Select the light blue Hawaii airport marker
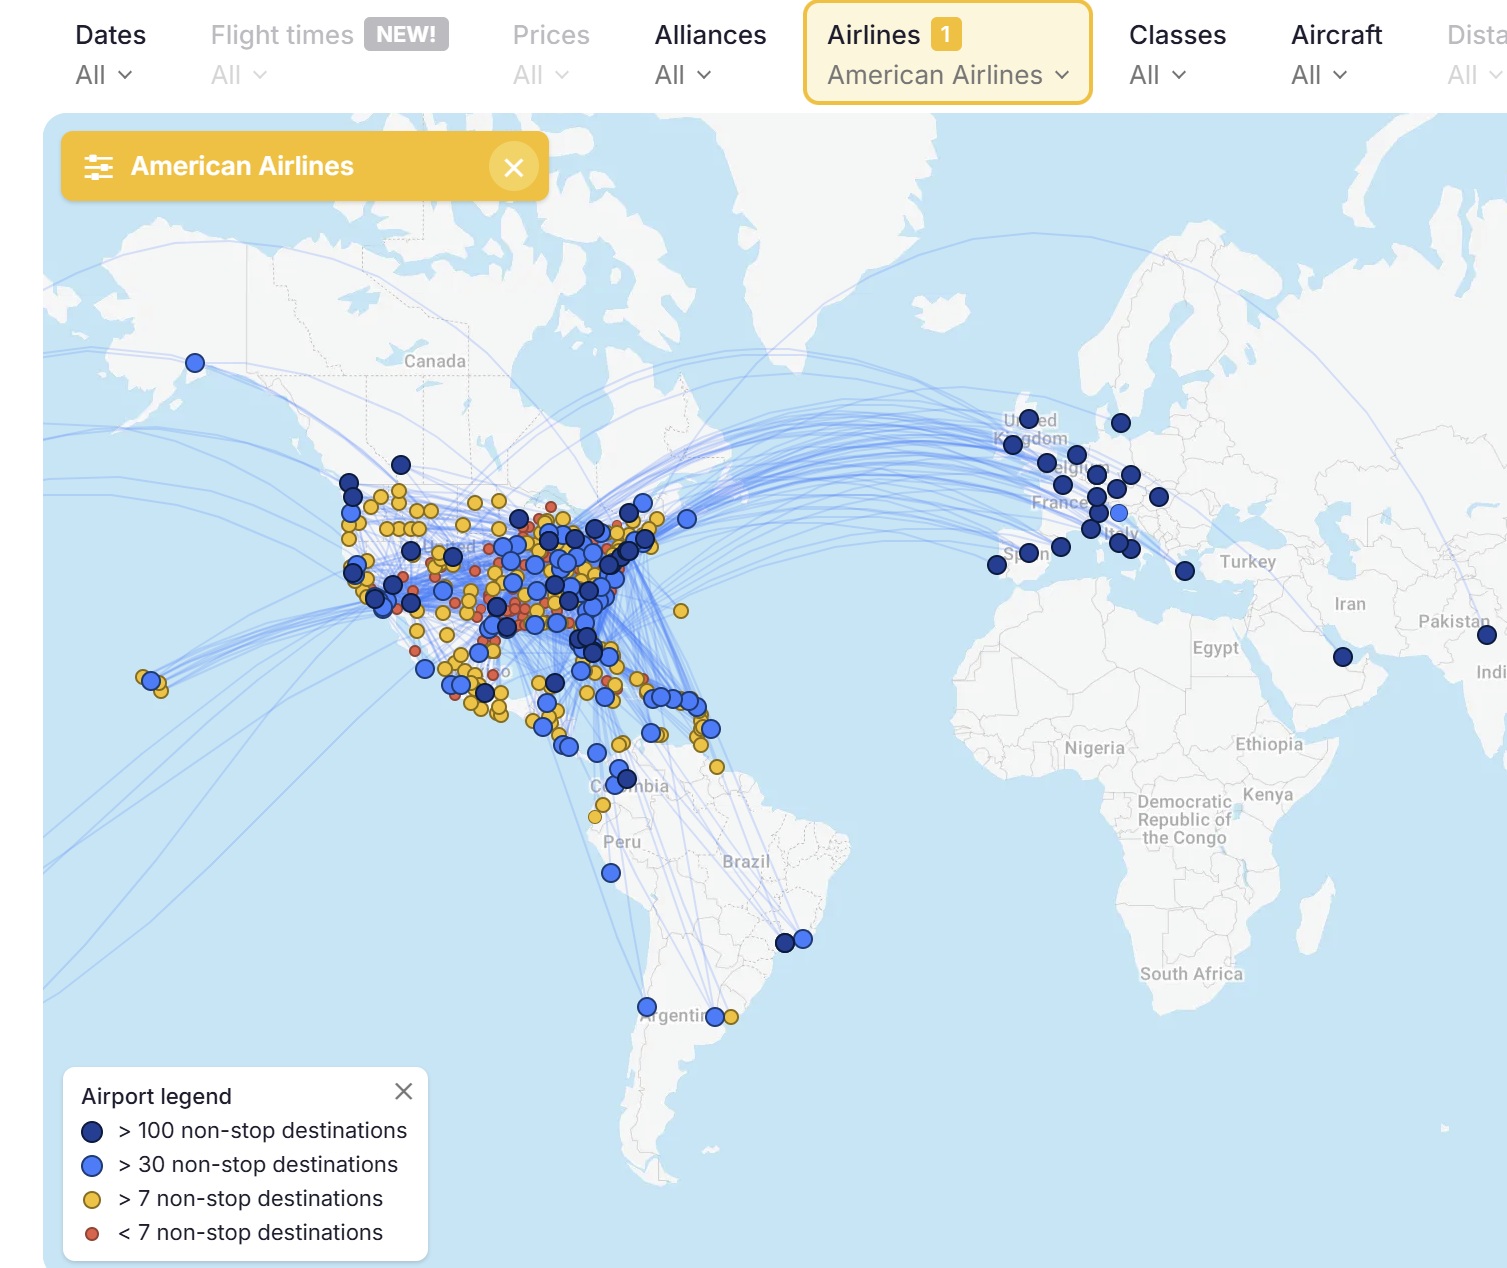This screenshot has width=1507, height=1268. [x=151, y=681]
